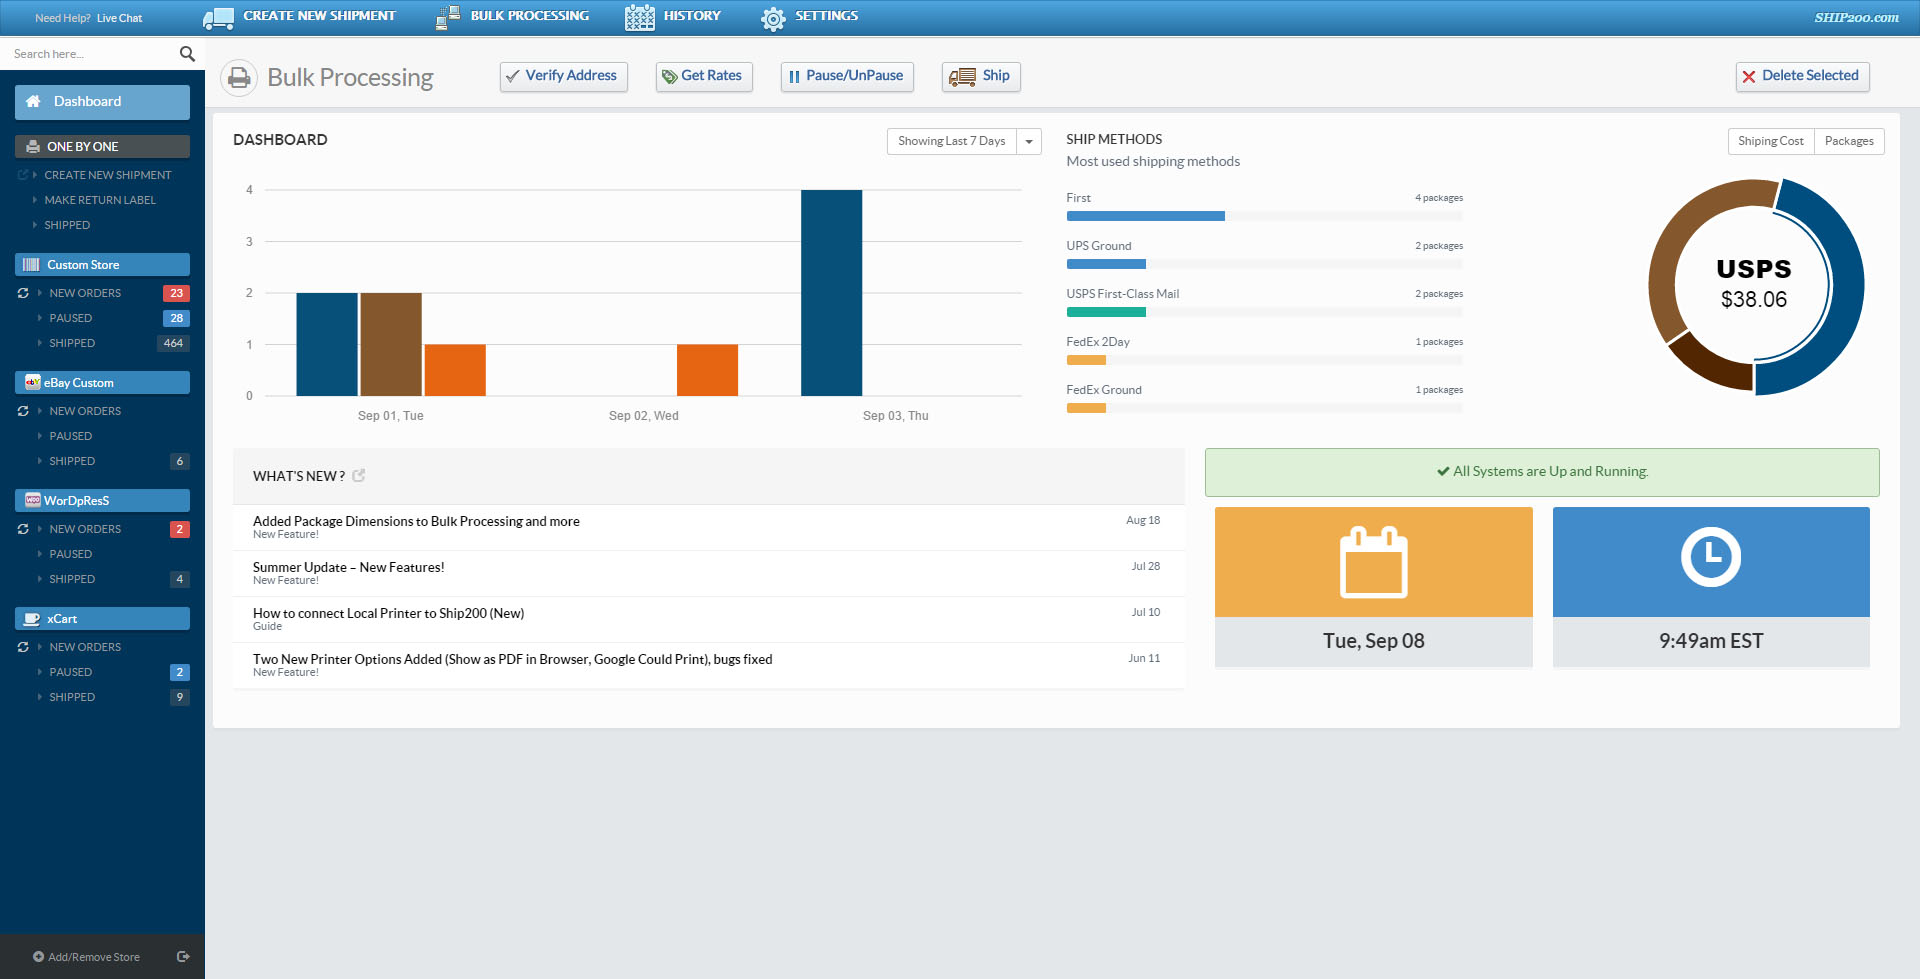The image size is (1920, 979).
Task: Open the Showing Last 7 Days dropdown arrow
Action: tap(1029, 142)
